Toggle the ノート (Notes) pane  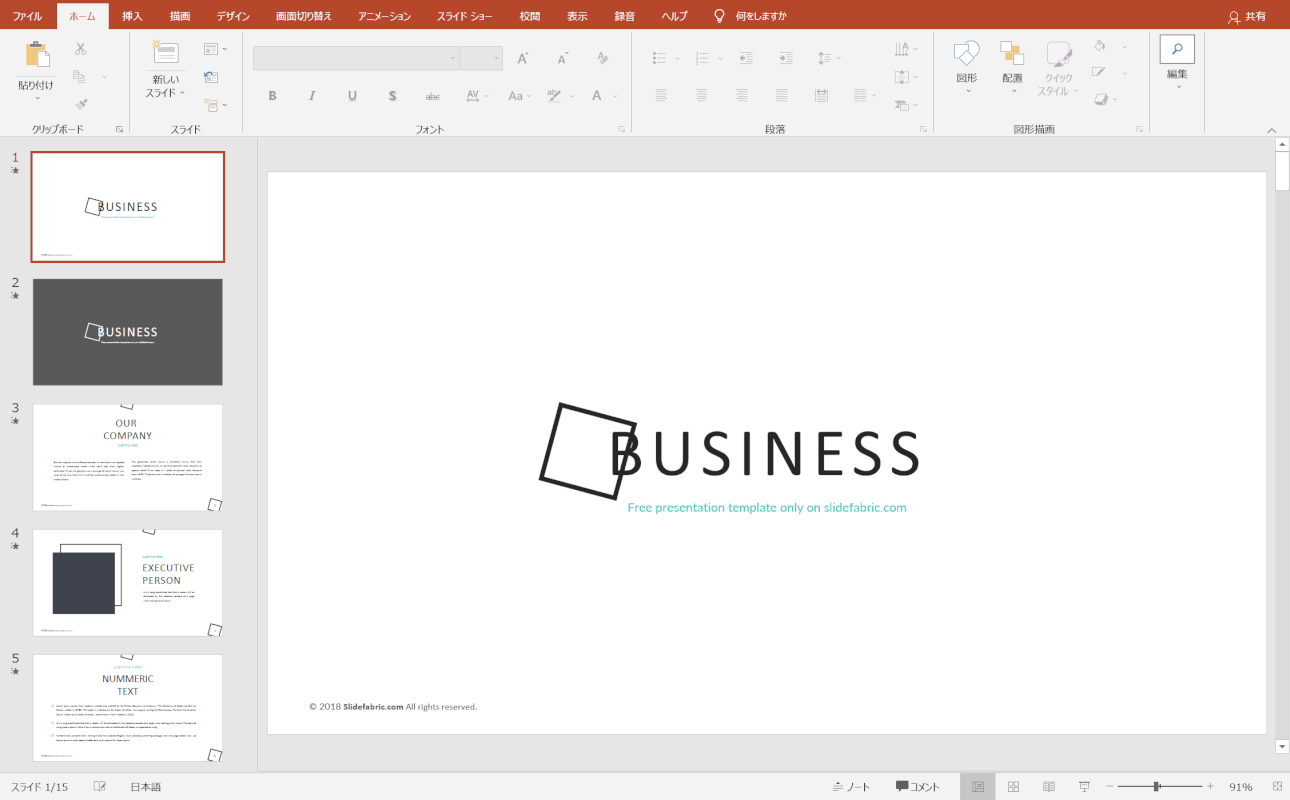(x=851, y=787)
